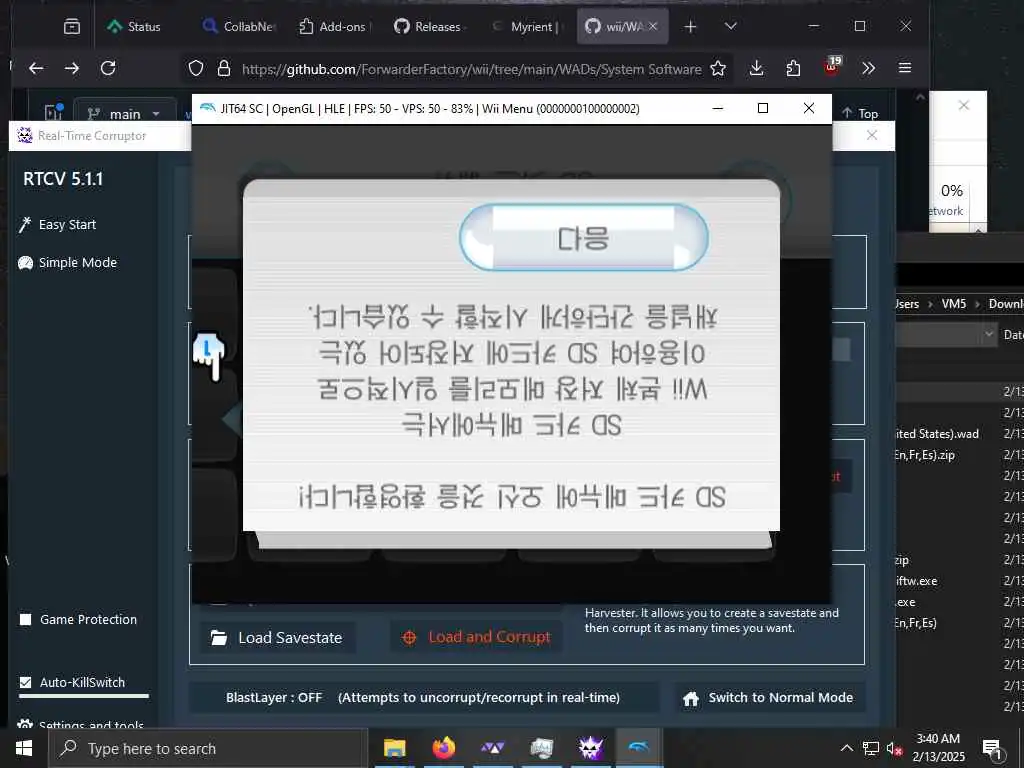1024x768 pixels.
Task: Bookmark this page with the star icon
Action: tap(718, 69)
